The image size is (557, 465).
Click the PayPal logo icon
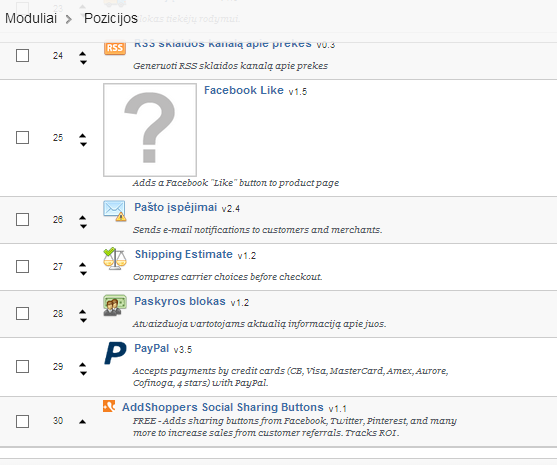(x=115, y=353)
